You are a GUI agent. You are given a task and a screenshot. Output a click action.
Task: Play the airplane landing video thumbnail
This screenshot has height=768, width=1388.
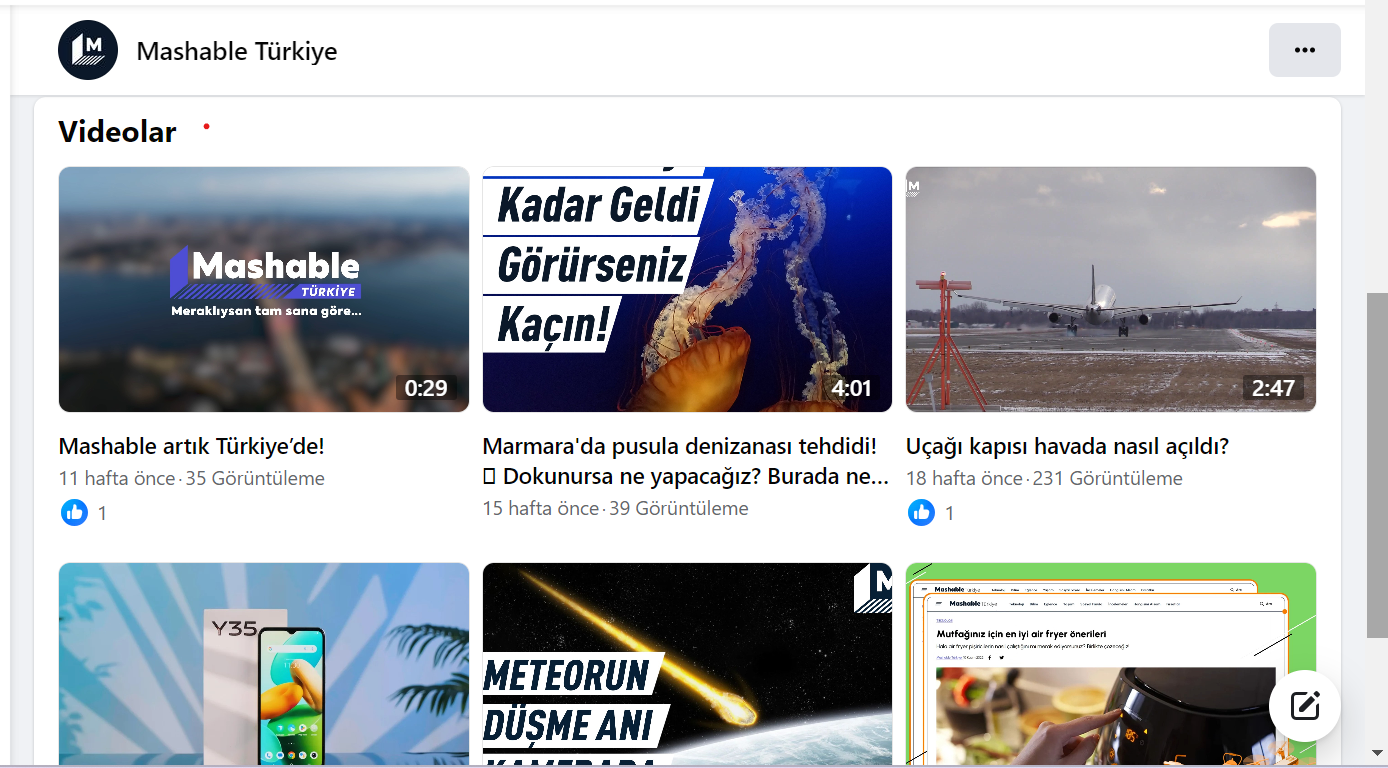tap(1111, 289)
